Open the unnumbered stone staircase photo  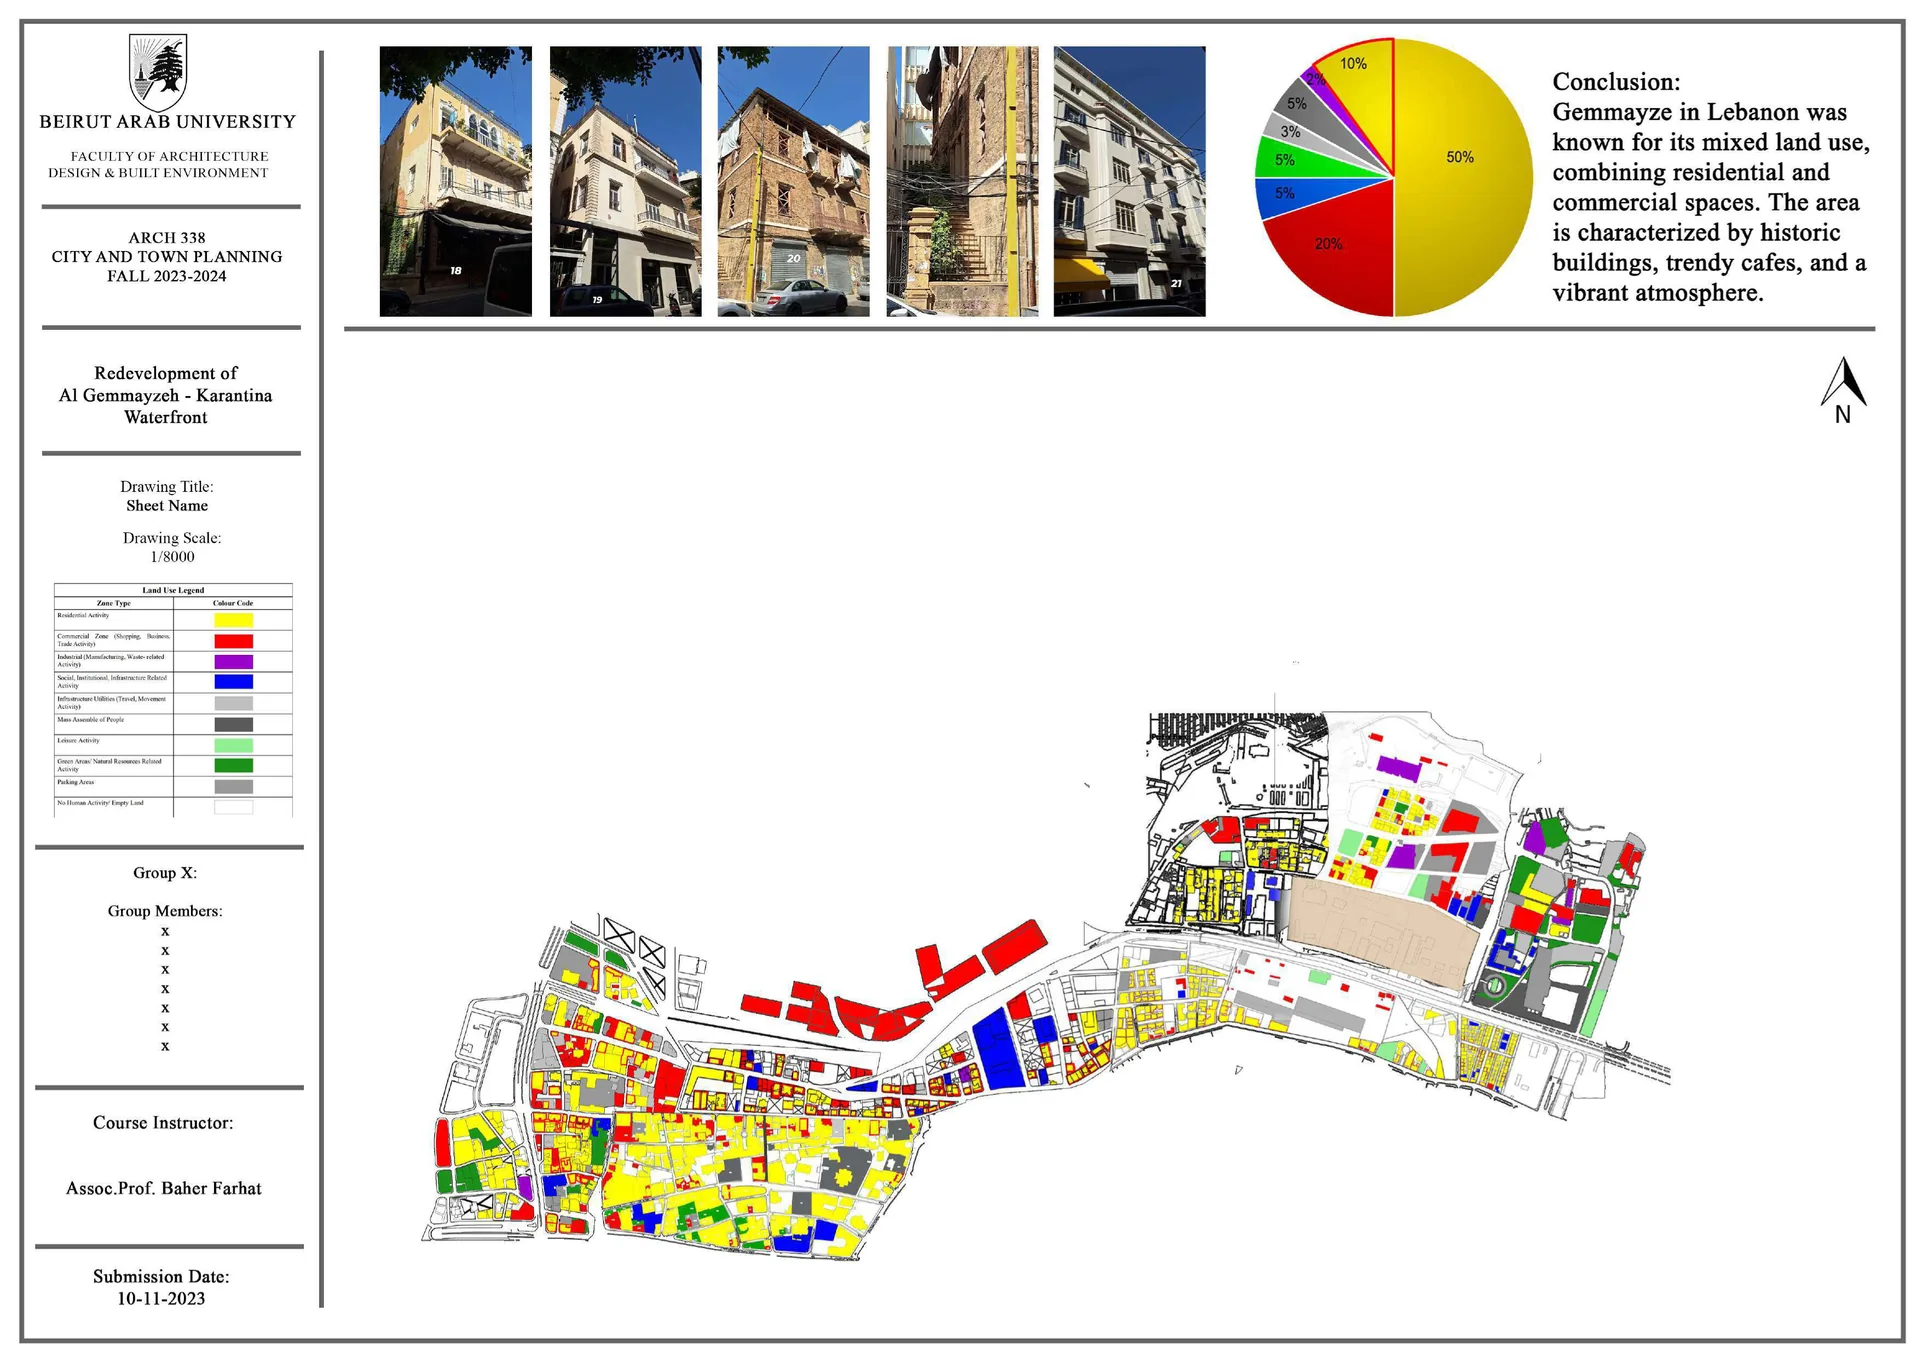coord(962,181)
